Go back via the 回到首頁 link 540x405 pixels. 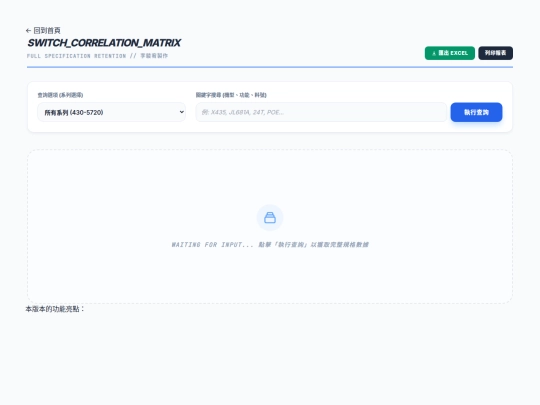(43, 31)
